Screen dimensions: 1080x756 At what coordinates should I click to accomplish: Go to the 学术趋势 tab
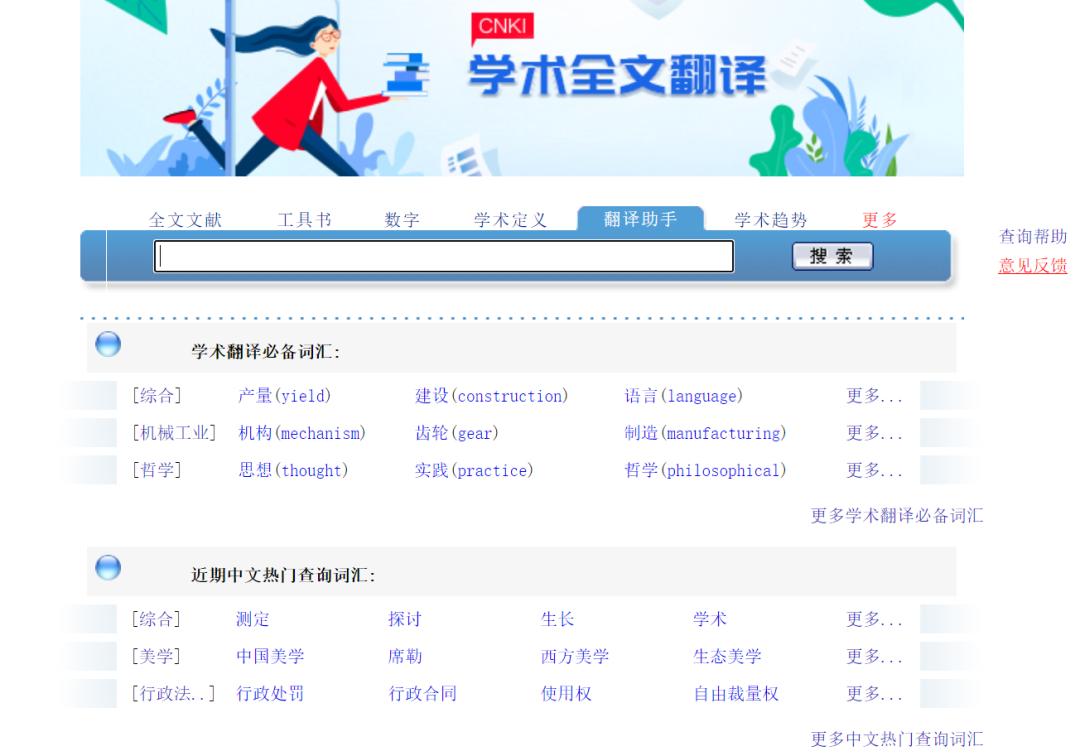(770, 220)
